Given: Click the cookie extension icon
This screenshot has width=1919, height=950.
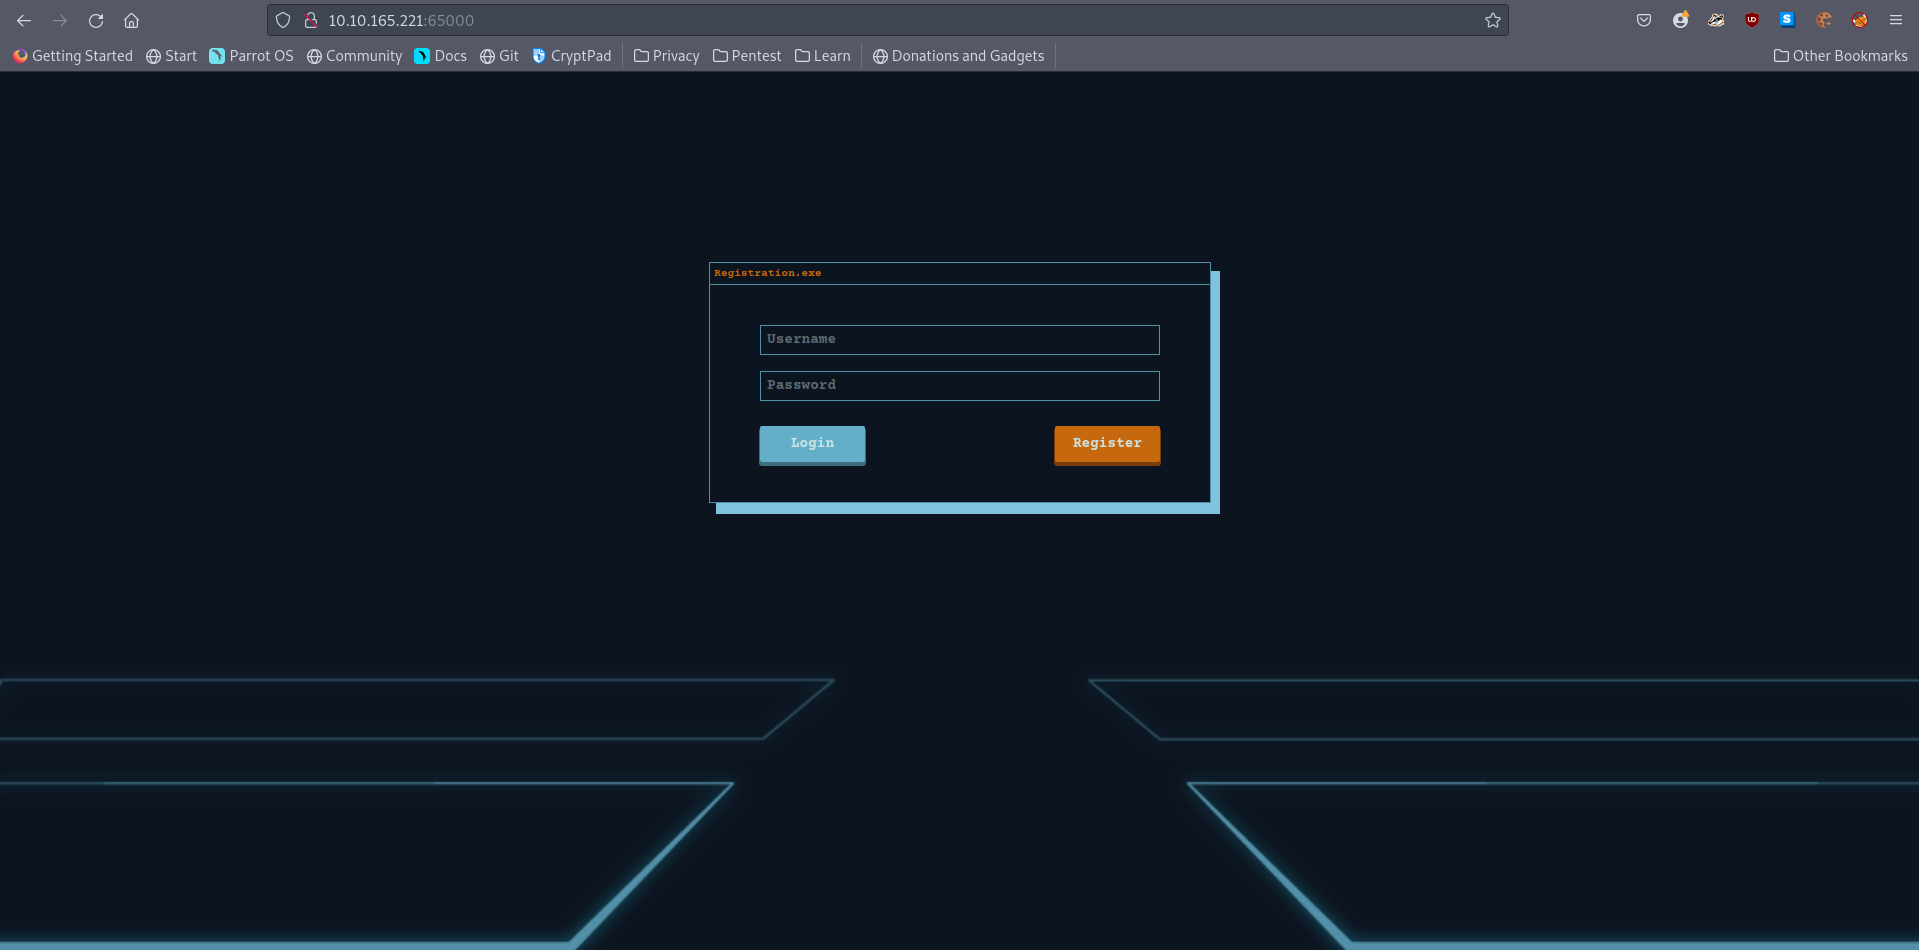Looking at the screenshot, I should tap(1824, 20).
